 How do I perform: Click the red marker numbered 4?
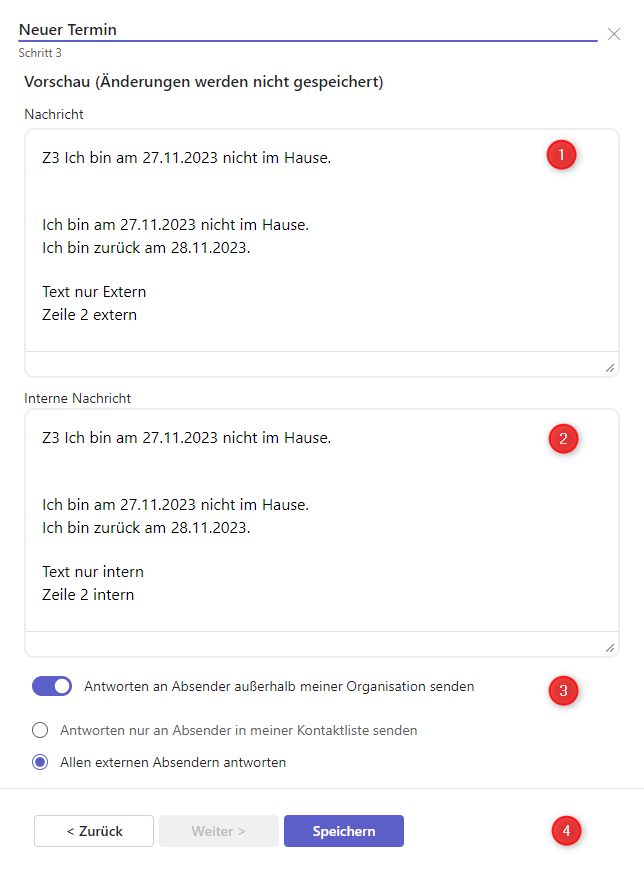(567, 830)
